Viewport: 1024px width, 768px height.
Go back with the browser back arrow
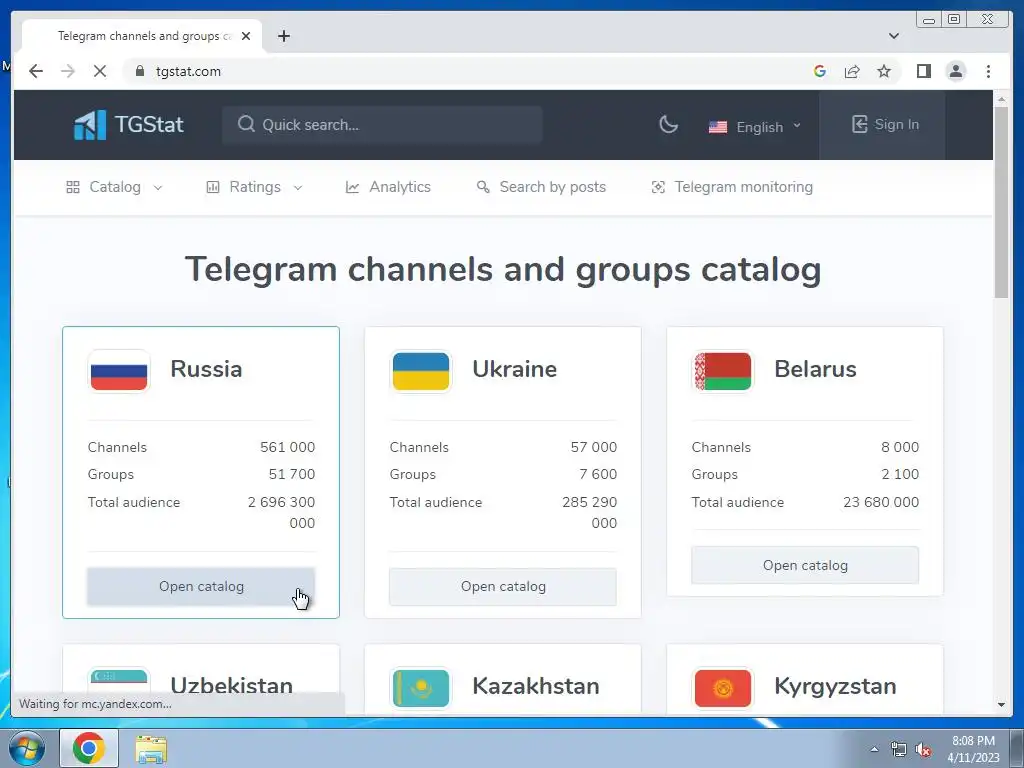click(x=36, y=71)
